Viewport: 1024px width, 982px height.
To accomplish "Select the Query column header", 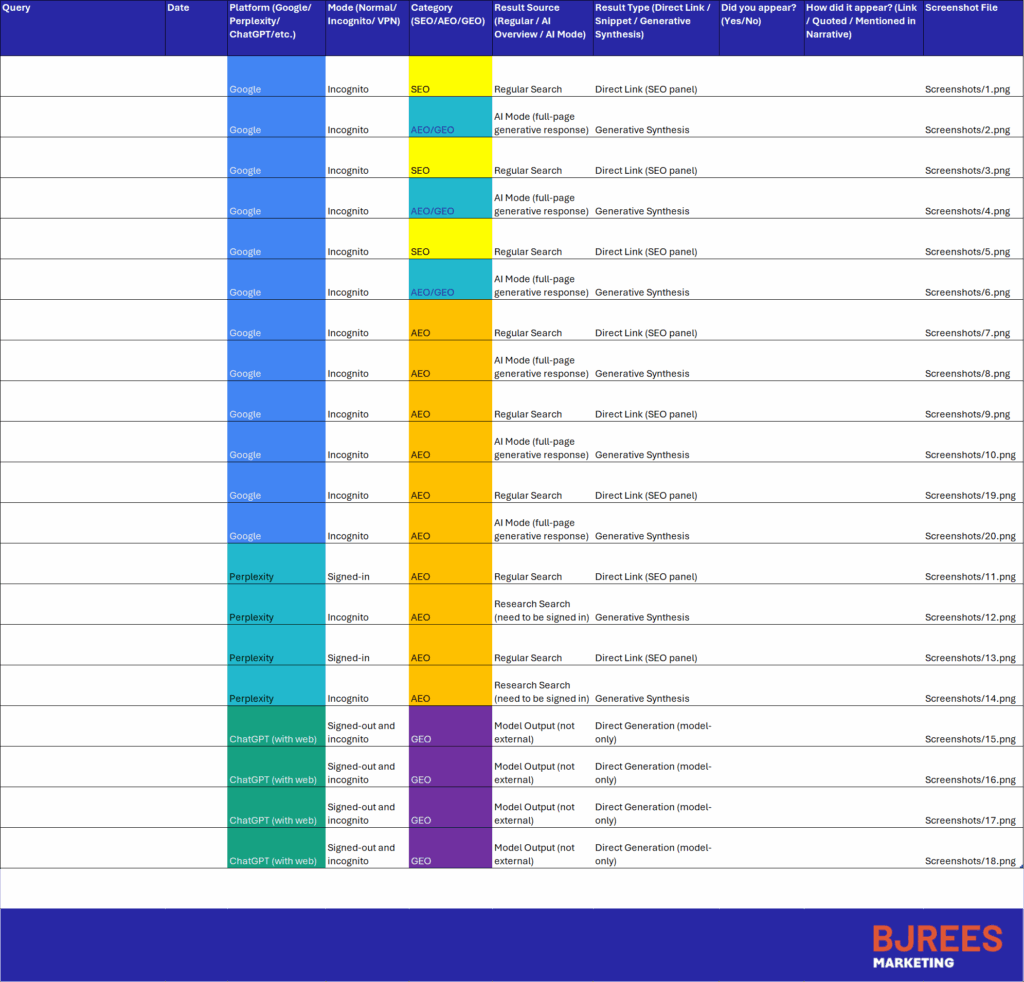I will point(82,27).
